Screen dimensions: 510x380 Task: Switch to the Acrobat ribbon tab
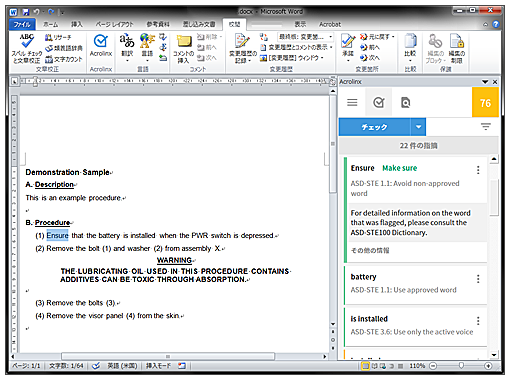point(330,24)
